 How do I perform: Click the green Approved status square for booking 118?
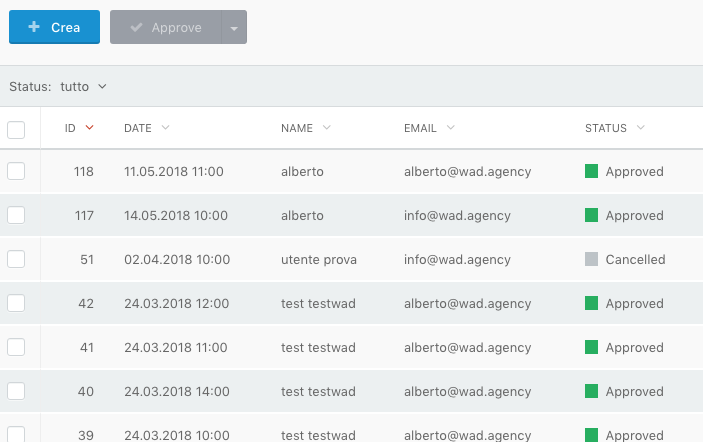click(x=592, y=171)
